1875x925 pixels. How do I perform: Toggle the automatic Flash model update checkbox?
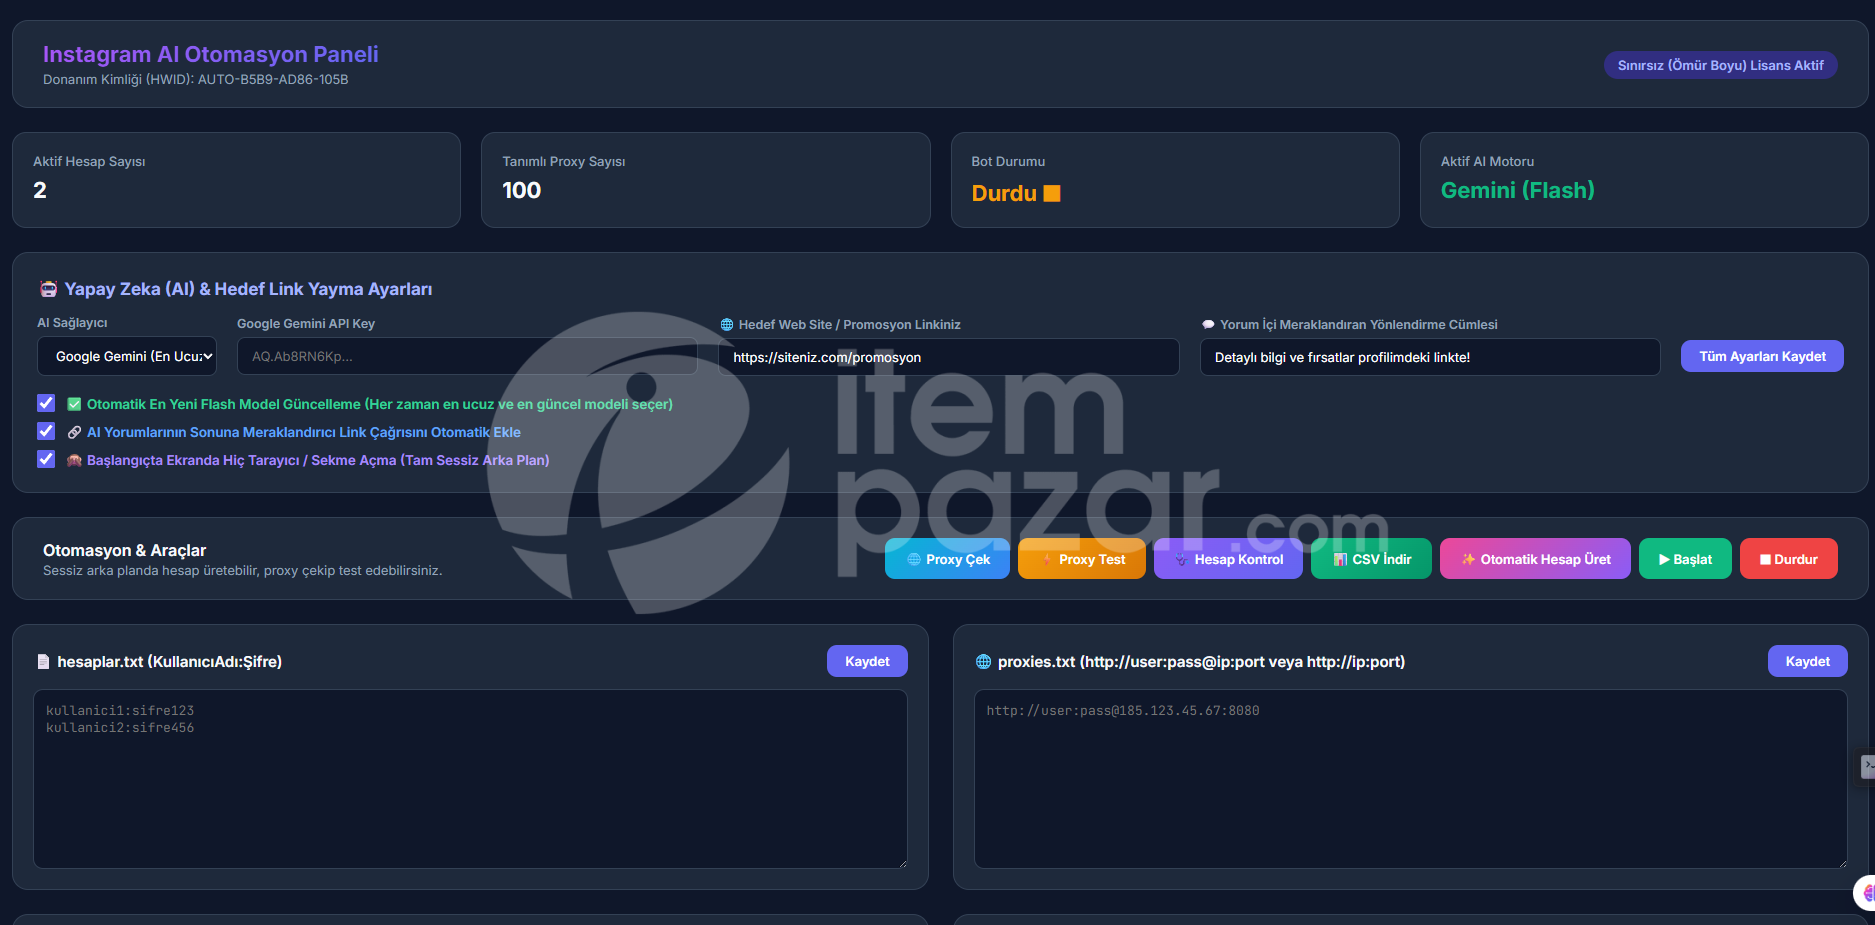[46, 403]
